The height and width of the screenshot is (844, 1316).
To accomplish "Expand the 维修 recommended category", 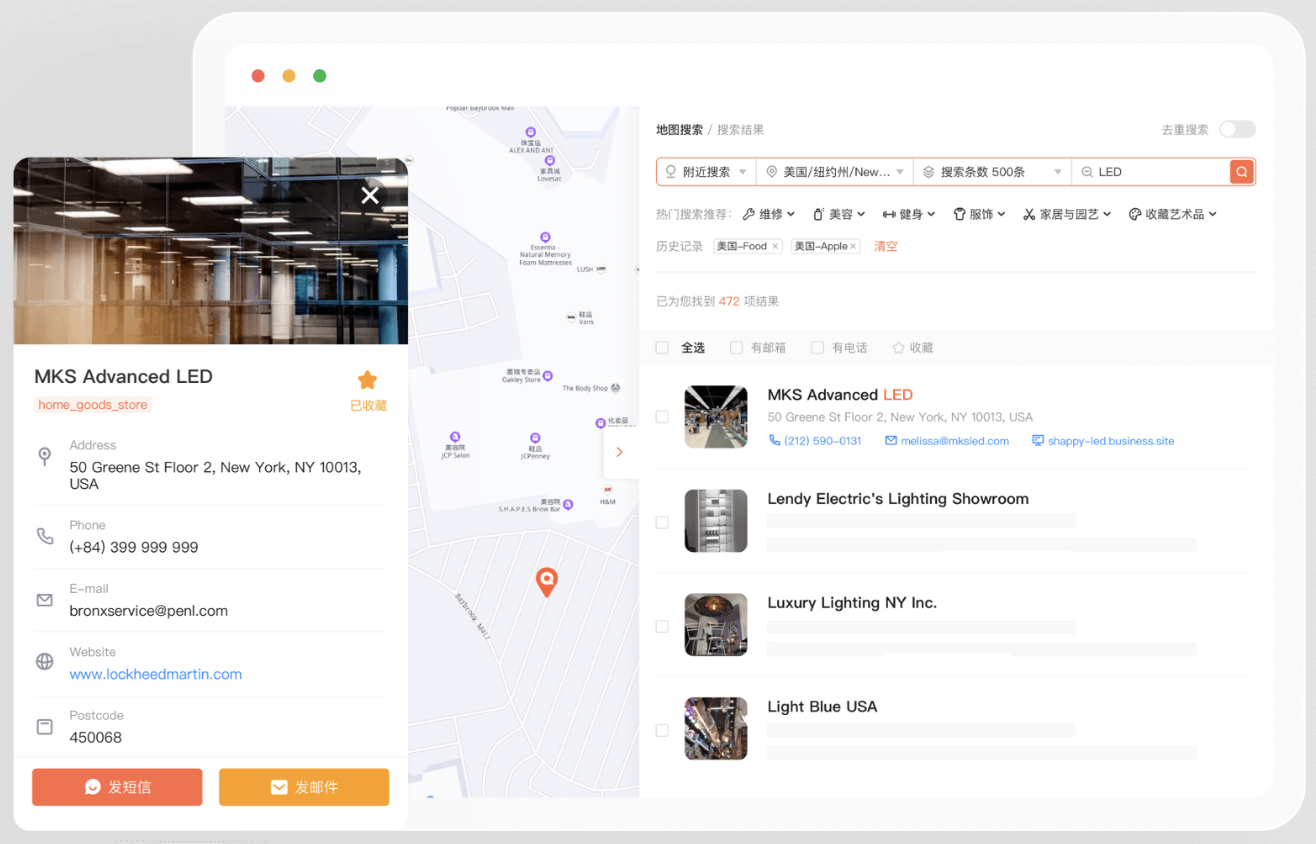I will tap(768, 214).
